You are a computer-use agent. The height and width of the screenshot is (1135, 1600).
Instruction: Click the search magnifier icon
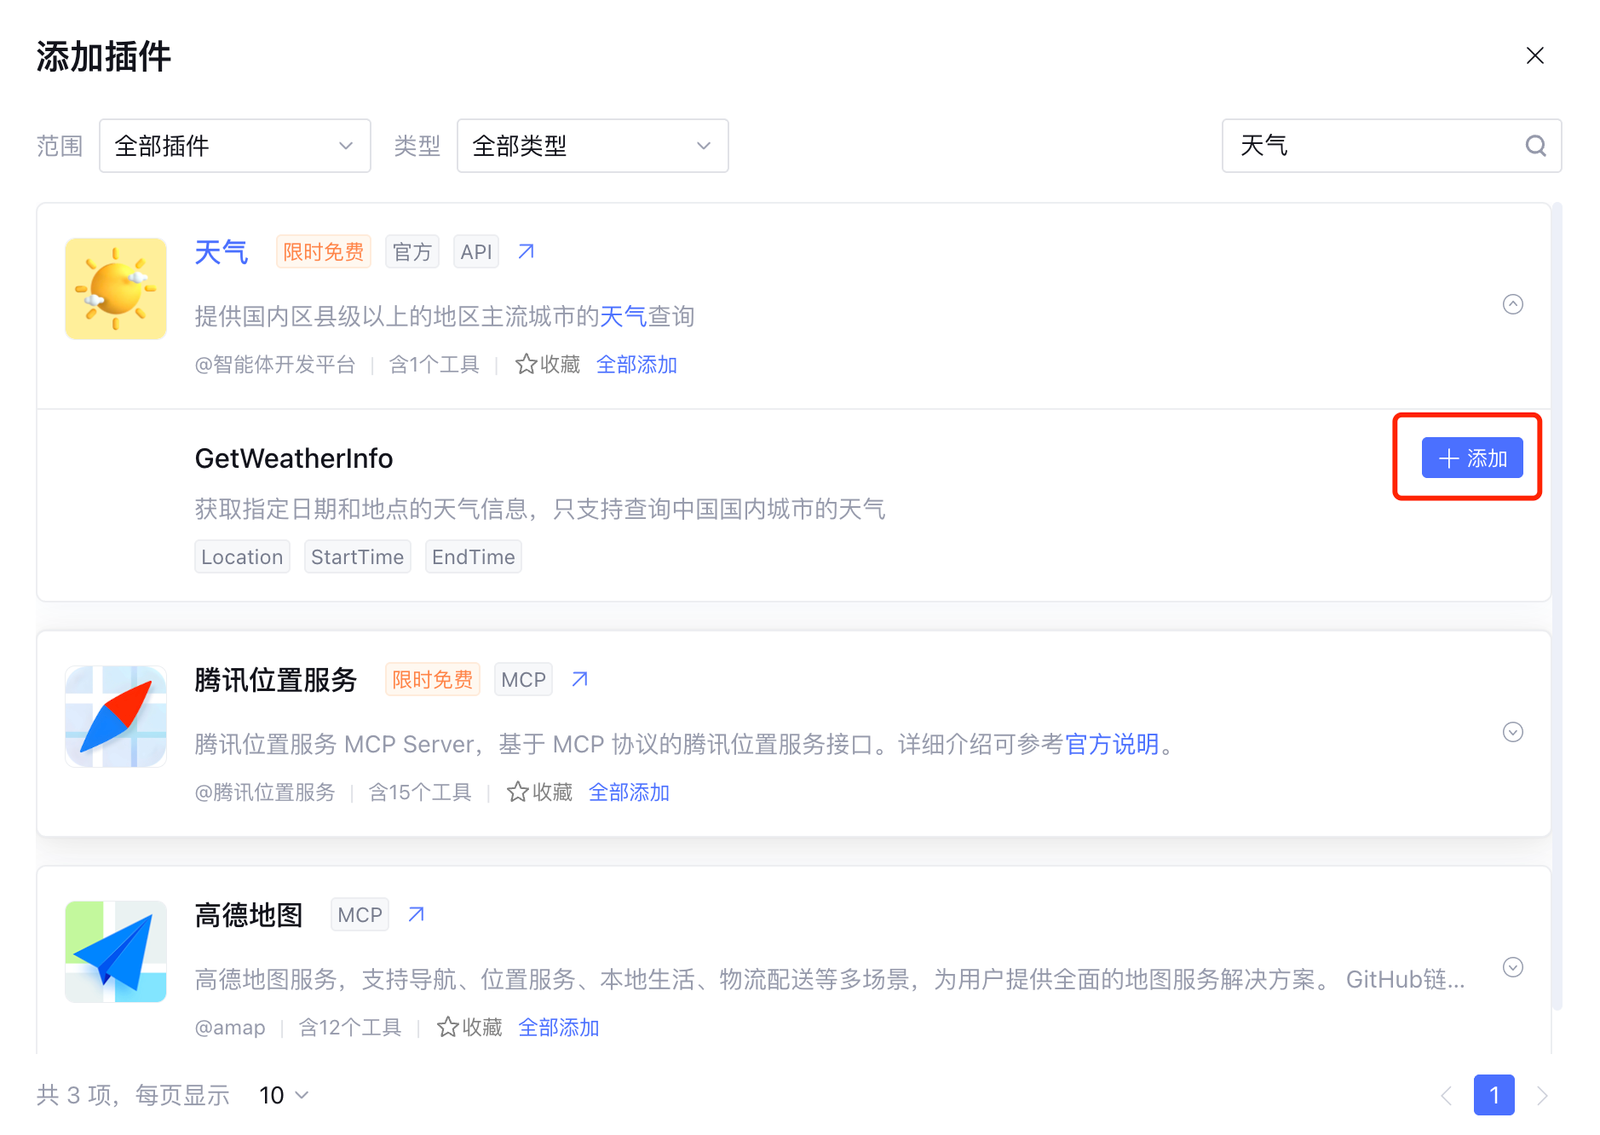(1535, 146)
